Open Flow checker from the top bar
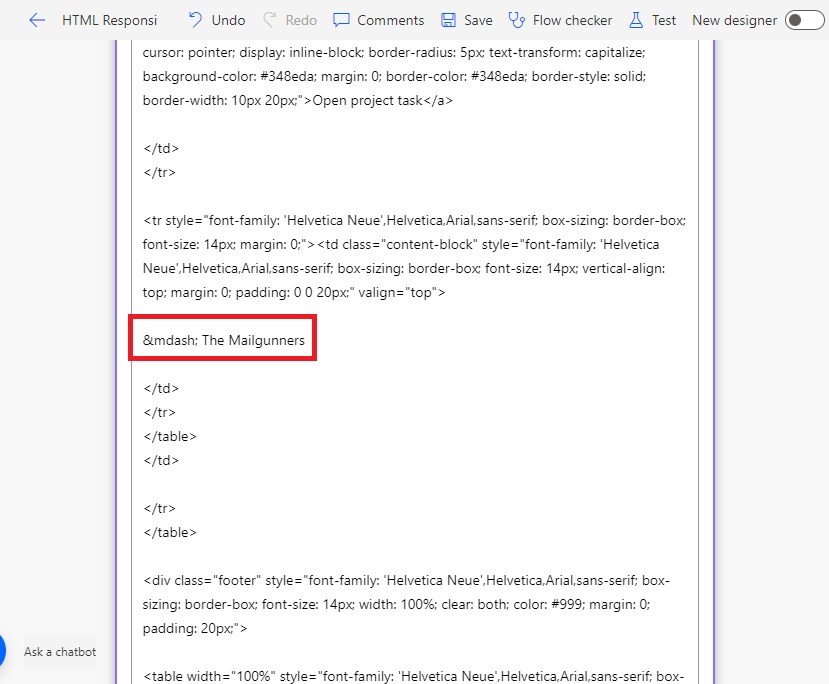 571,19
